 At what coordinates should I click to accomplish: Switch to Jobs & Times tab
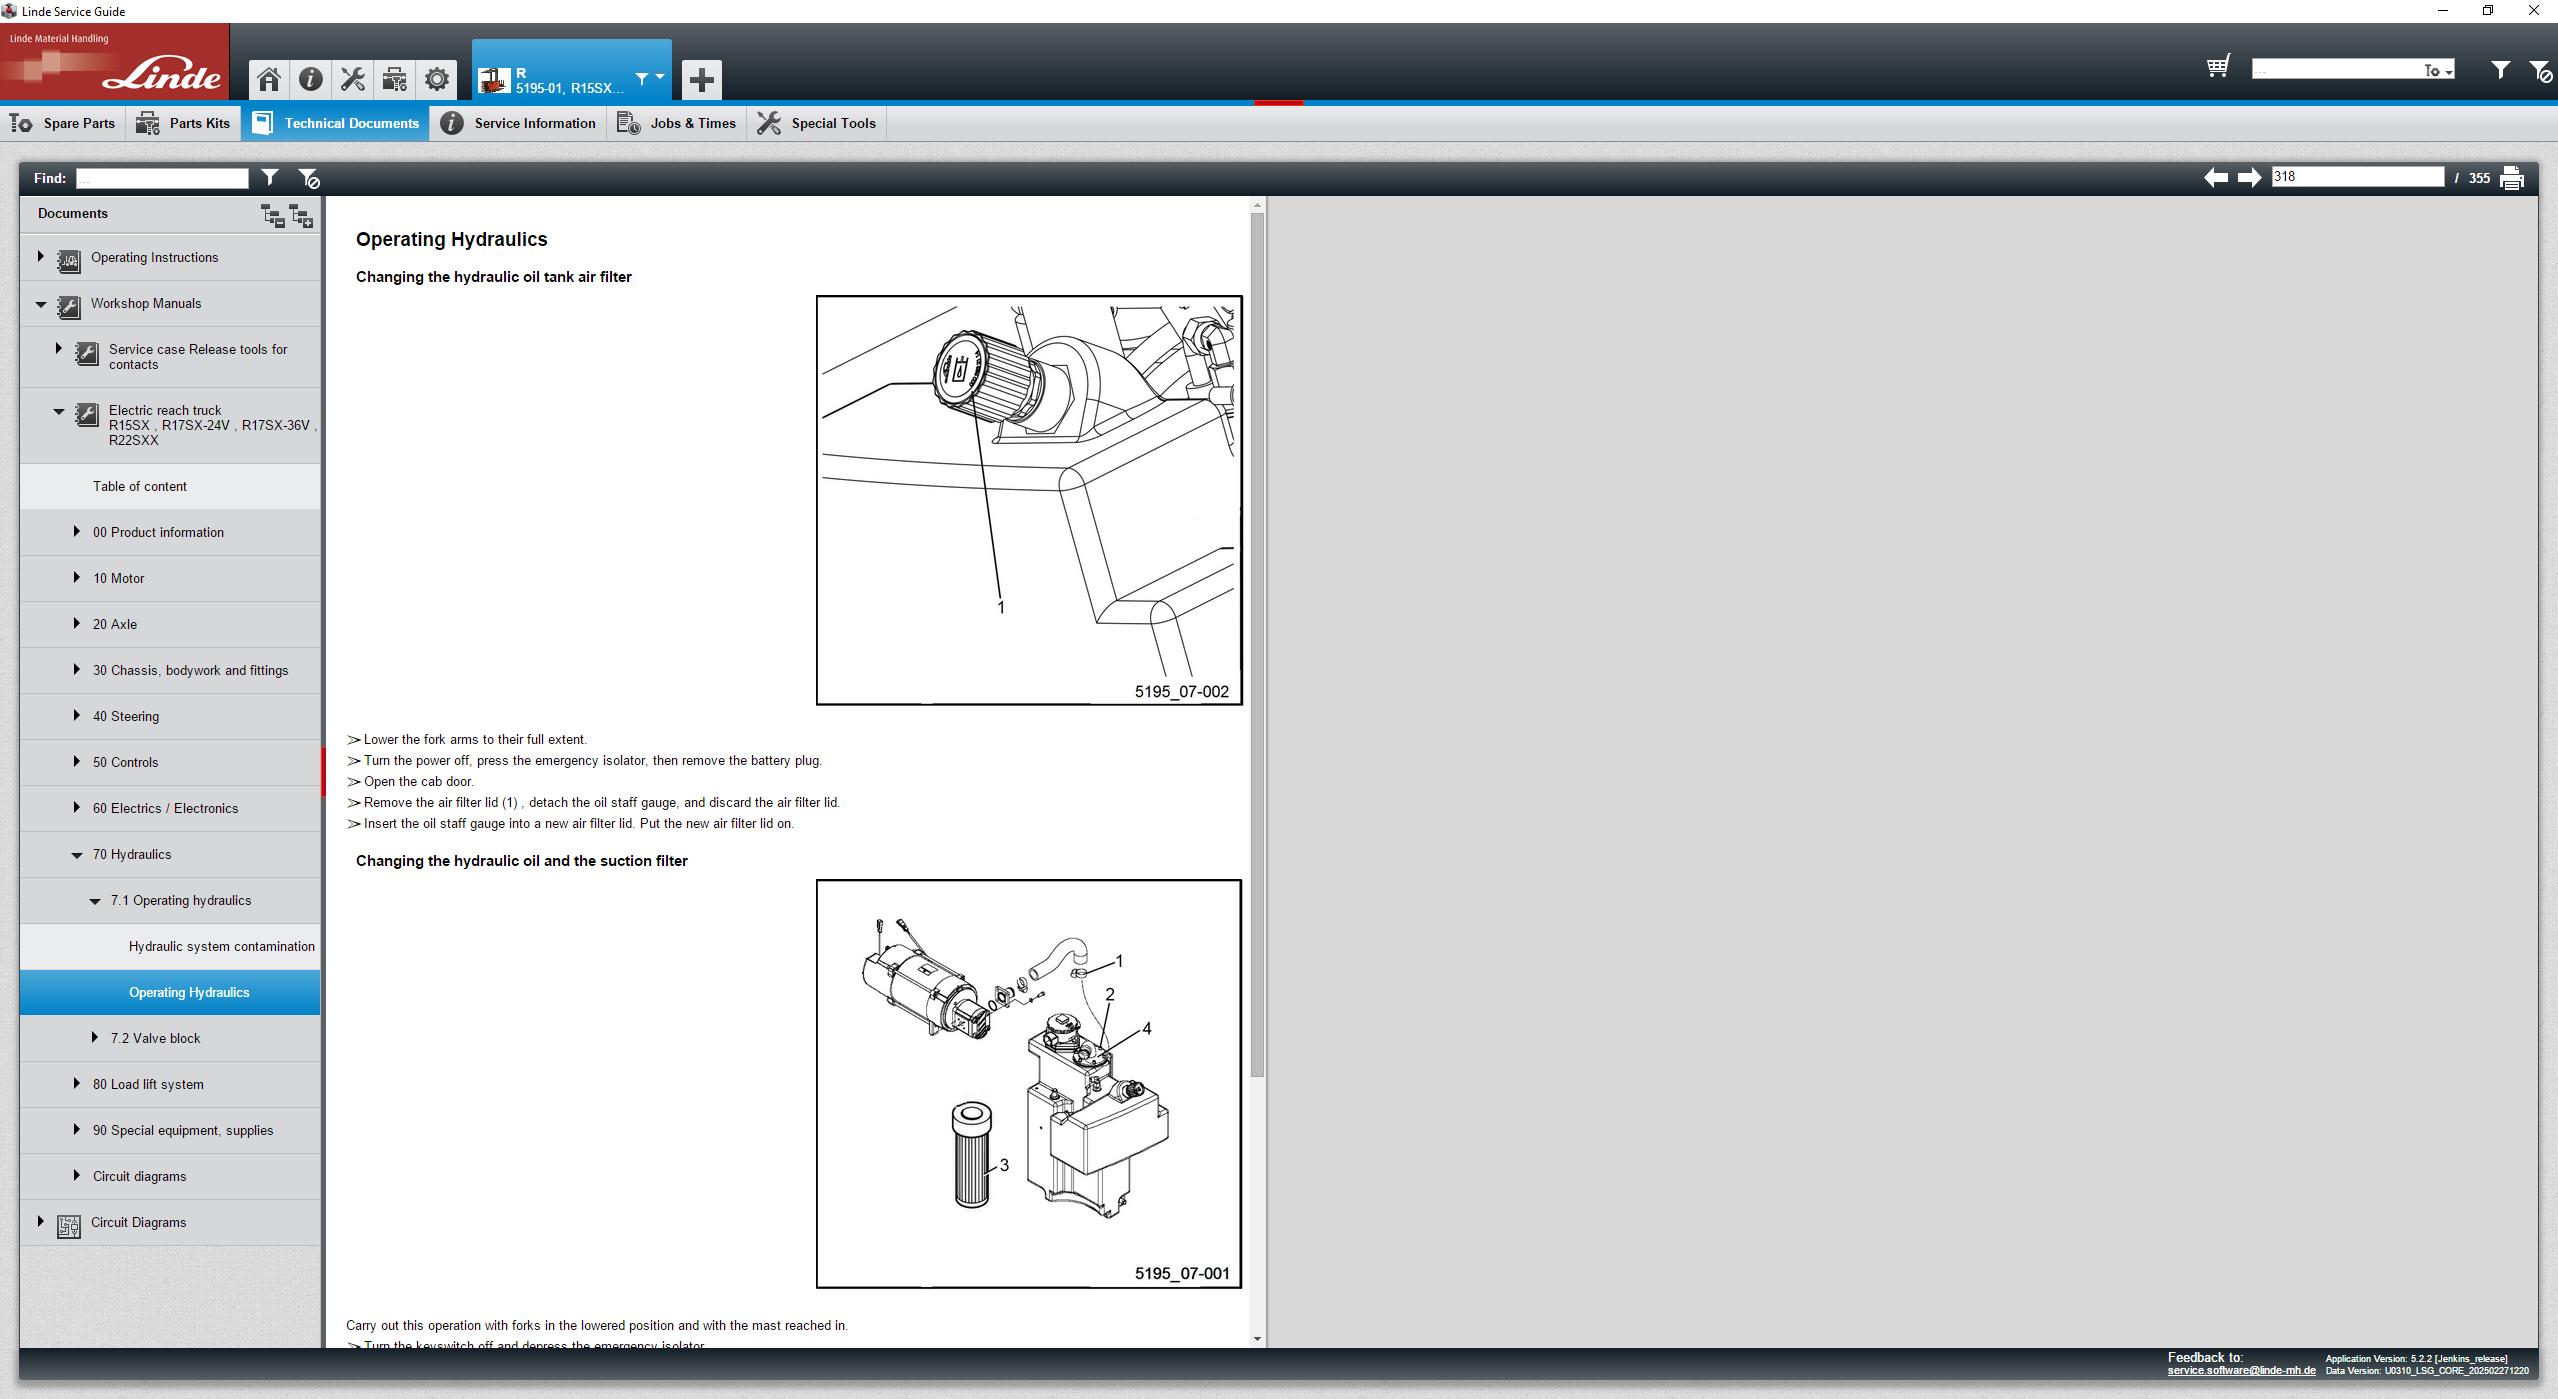(x=676, y=123)
